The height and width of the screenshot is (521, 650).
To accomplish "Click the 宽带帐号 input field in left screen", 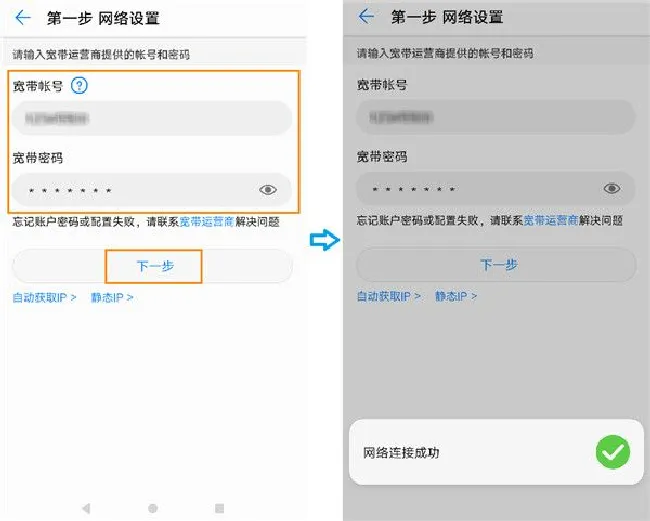I will 152,118.
